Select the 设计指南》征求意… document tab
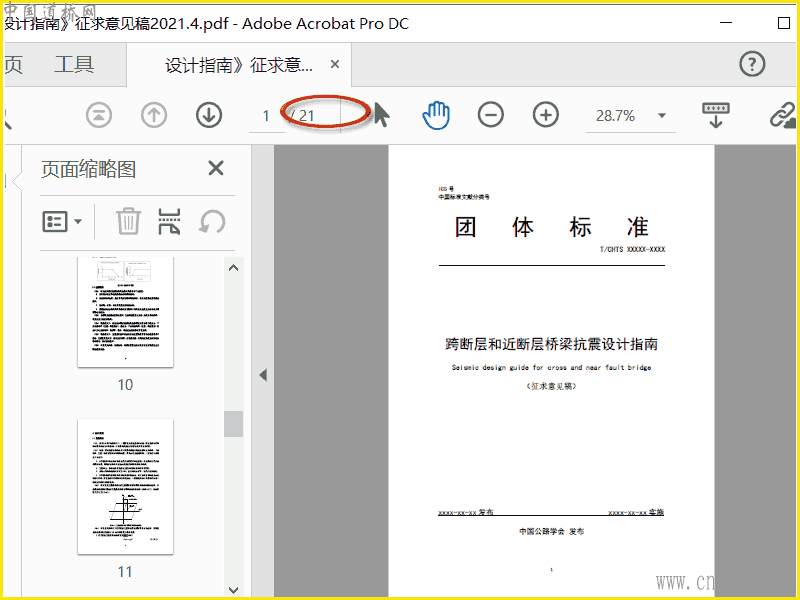The image size is (800, 600). click(239, 65)
